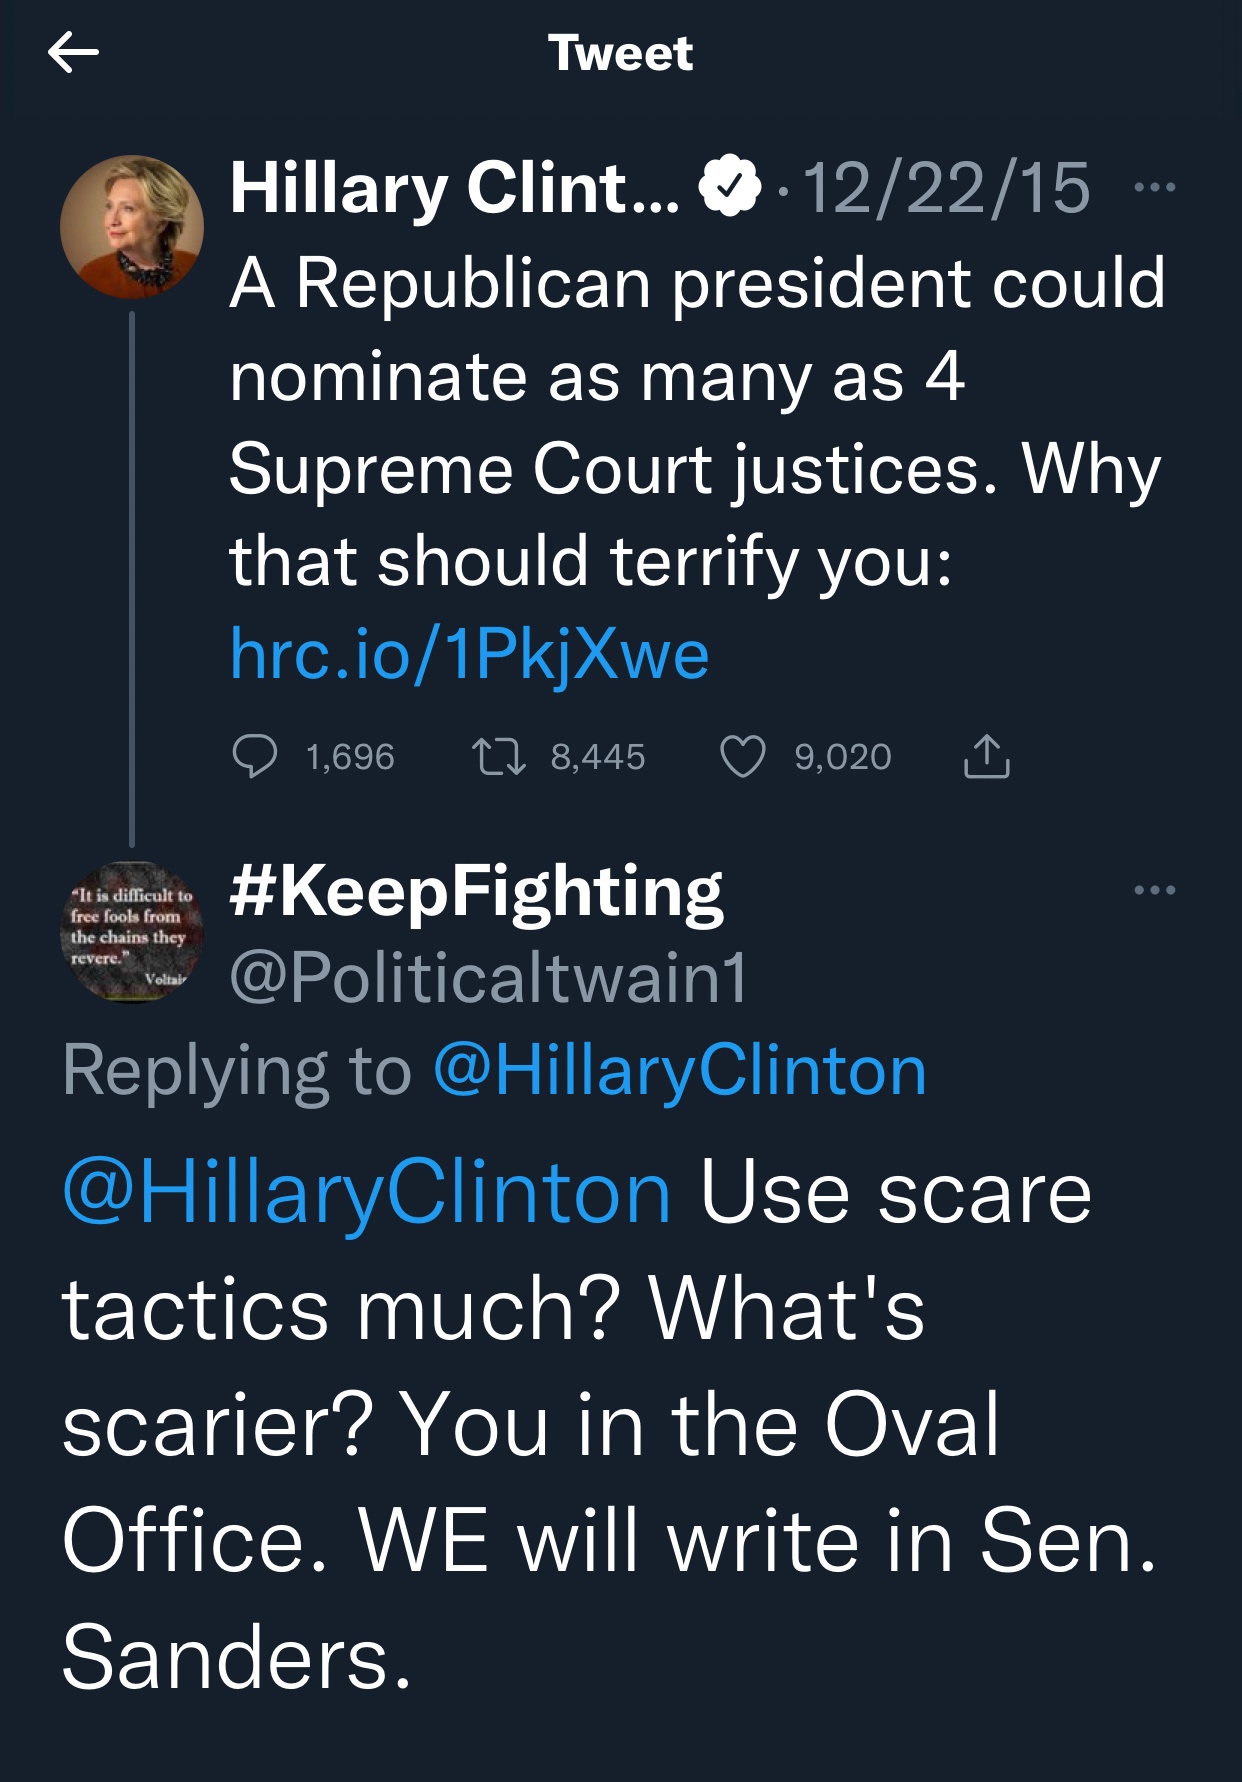Open #KeepFighting user's Voltaire quote avatar

(x=132, y=930)
